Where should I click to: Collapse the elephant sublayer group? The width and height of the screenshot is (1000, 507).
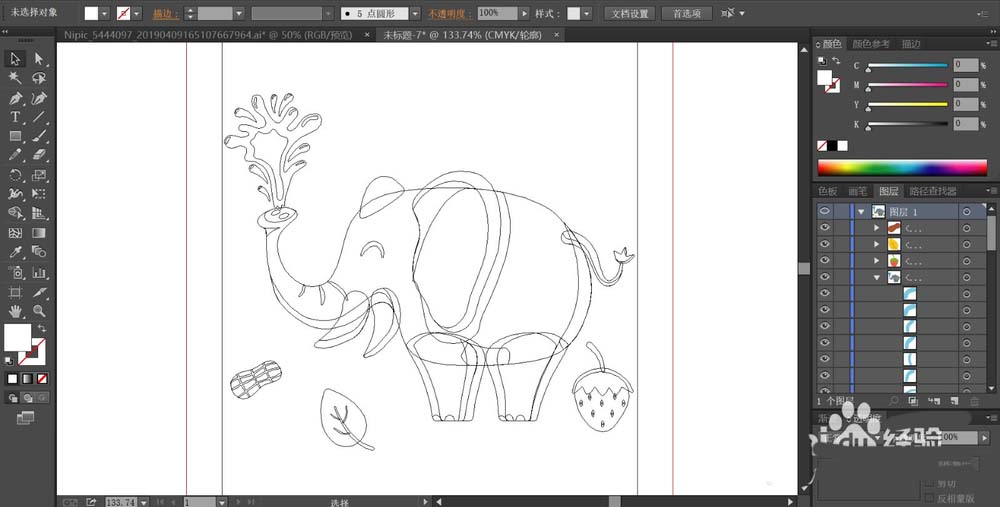[x=876, y=277]
